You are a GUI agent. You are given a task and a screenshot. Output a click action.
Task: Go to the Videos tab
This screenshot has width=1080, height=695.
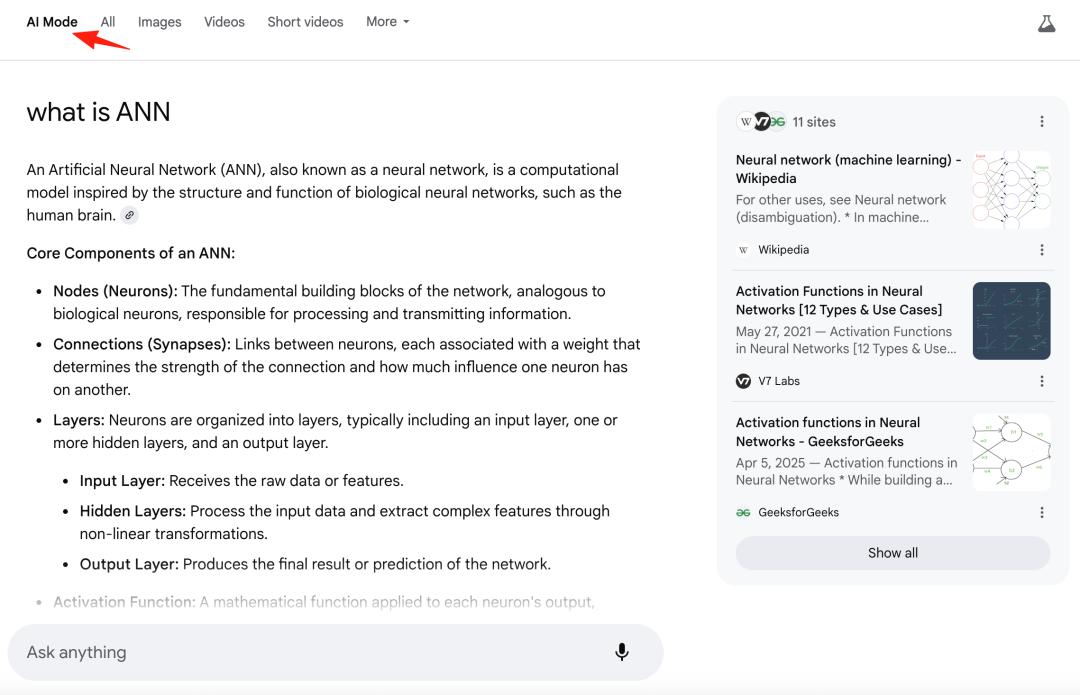pyautogui.click(x=224, y=22)
